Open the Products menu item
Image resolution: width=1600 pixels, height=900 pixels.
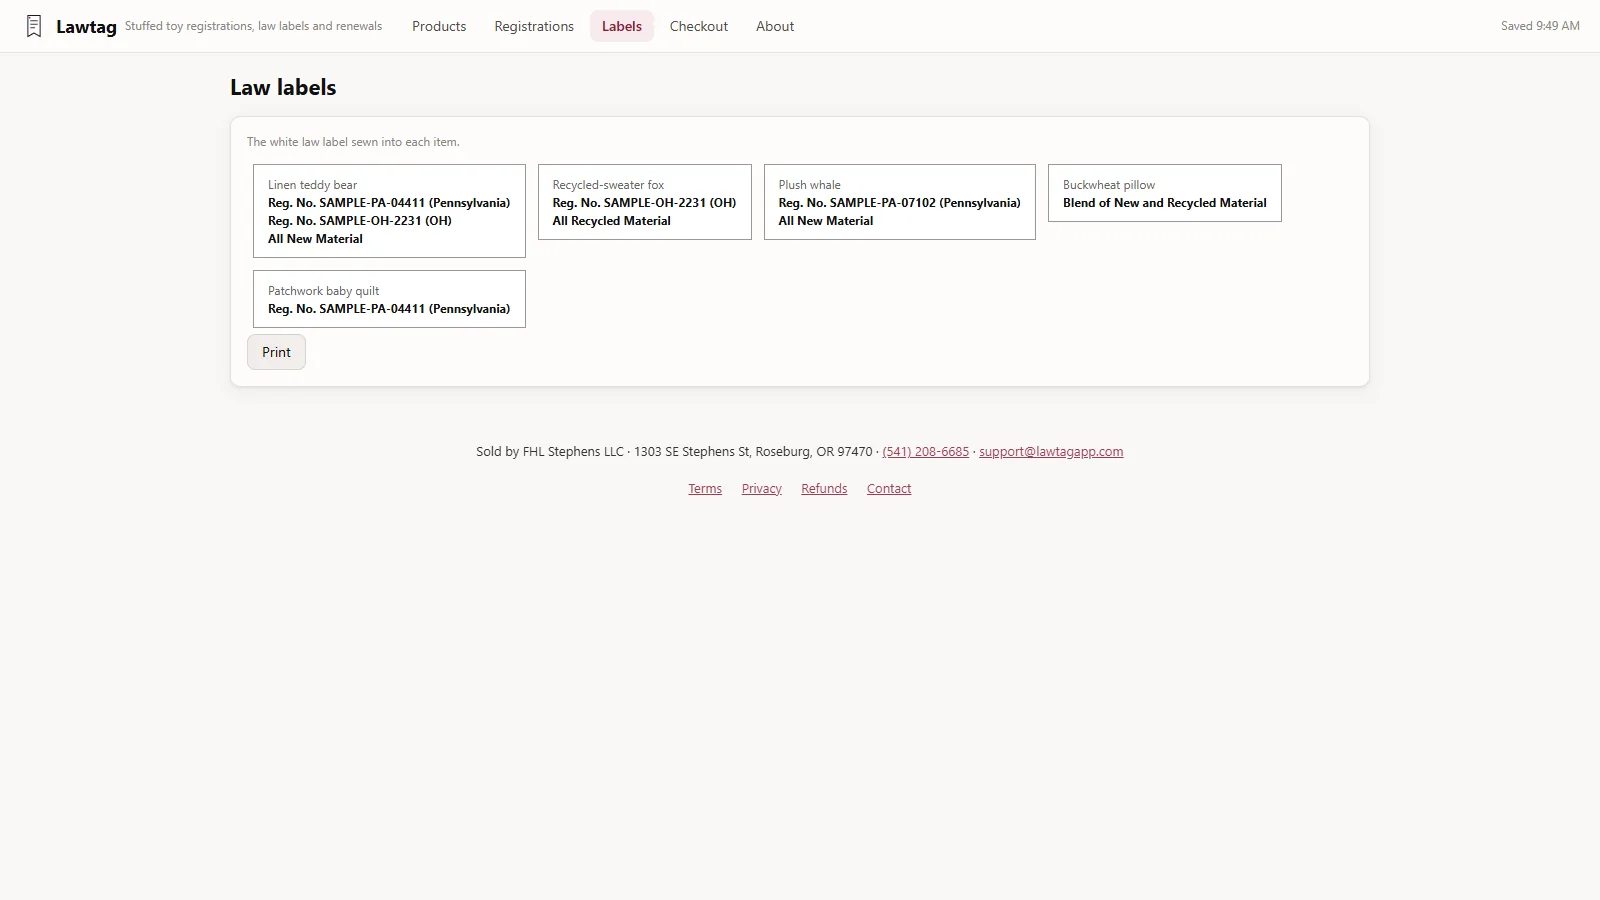pos(439,26)
